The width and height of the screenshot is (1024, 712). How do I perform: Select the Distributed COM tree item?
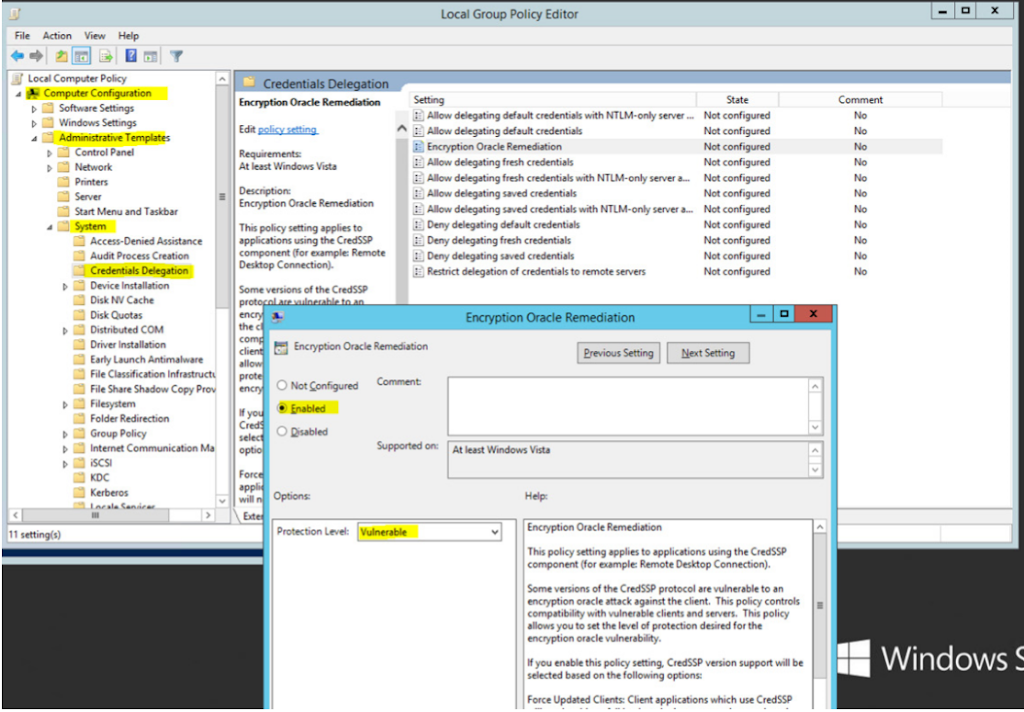pyautogui.click(x=127, y=330)
